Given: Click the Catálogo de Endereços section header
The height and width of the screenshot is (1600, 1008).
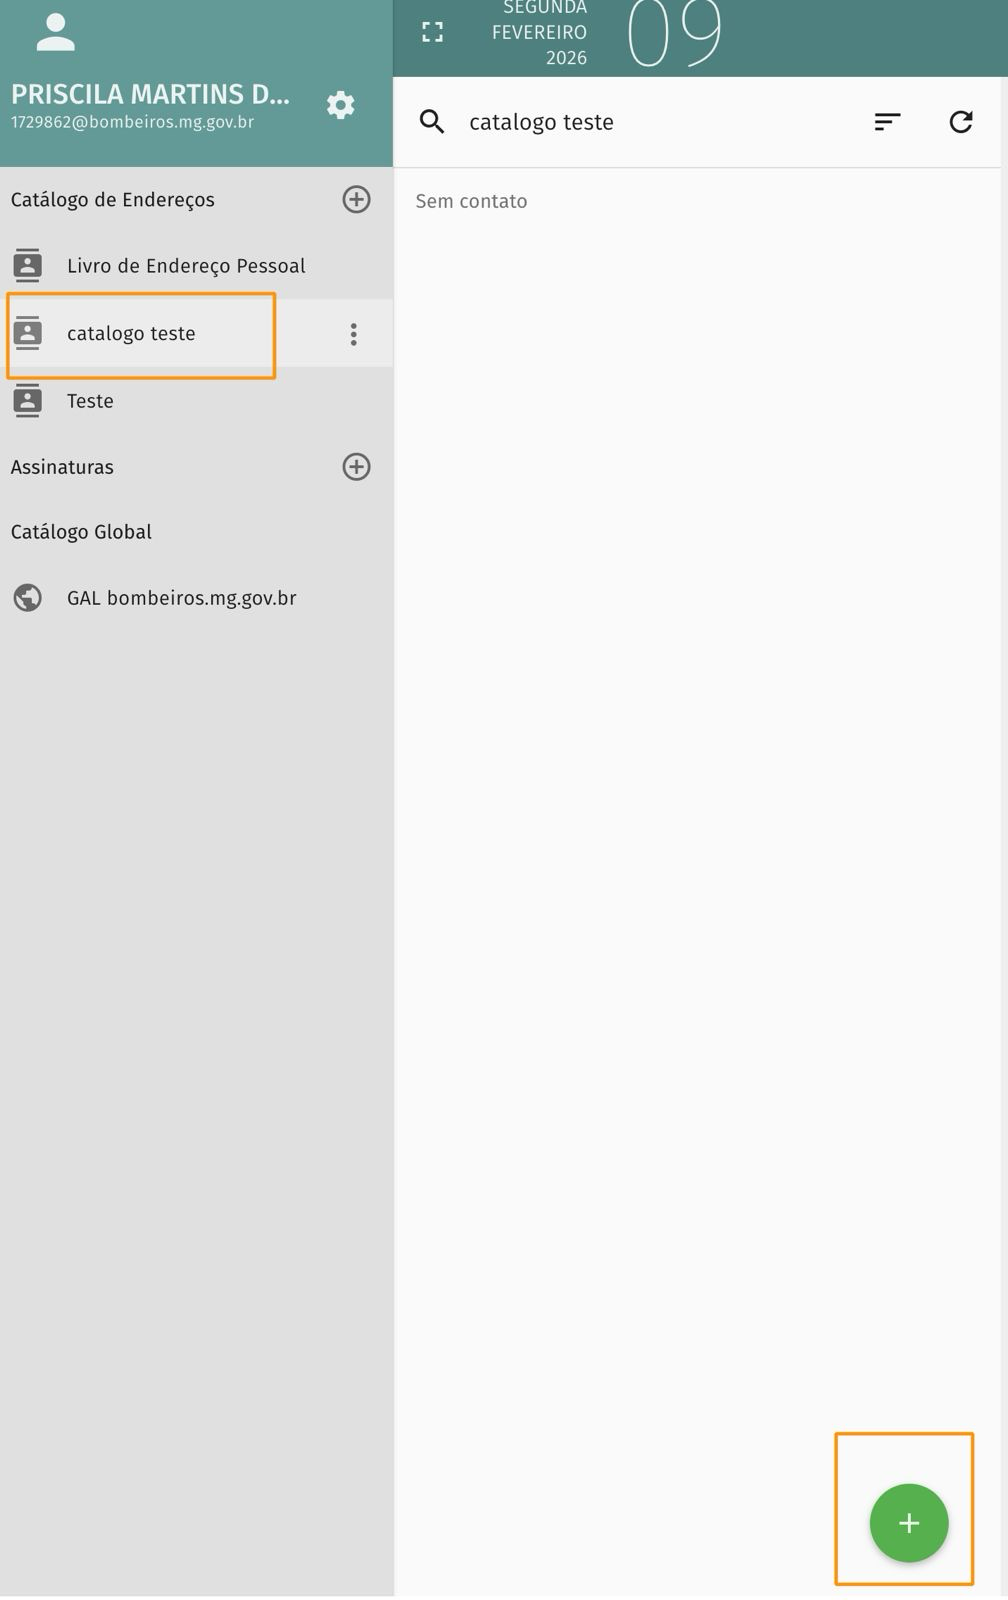Looking at the screenshot, I should [113, 200].
